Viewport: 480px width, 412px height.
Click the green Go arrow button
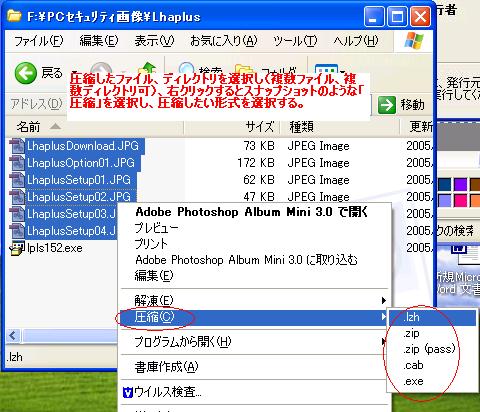387,105
